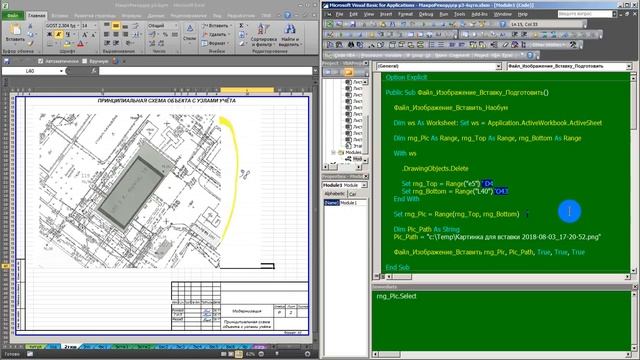Click View Code icon in Project pane
640x360 pixels.
click(327, 72)
